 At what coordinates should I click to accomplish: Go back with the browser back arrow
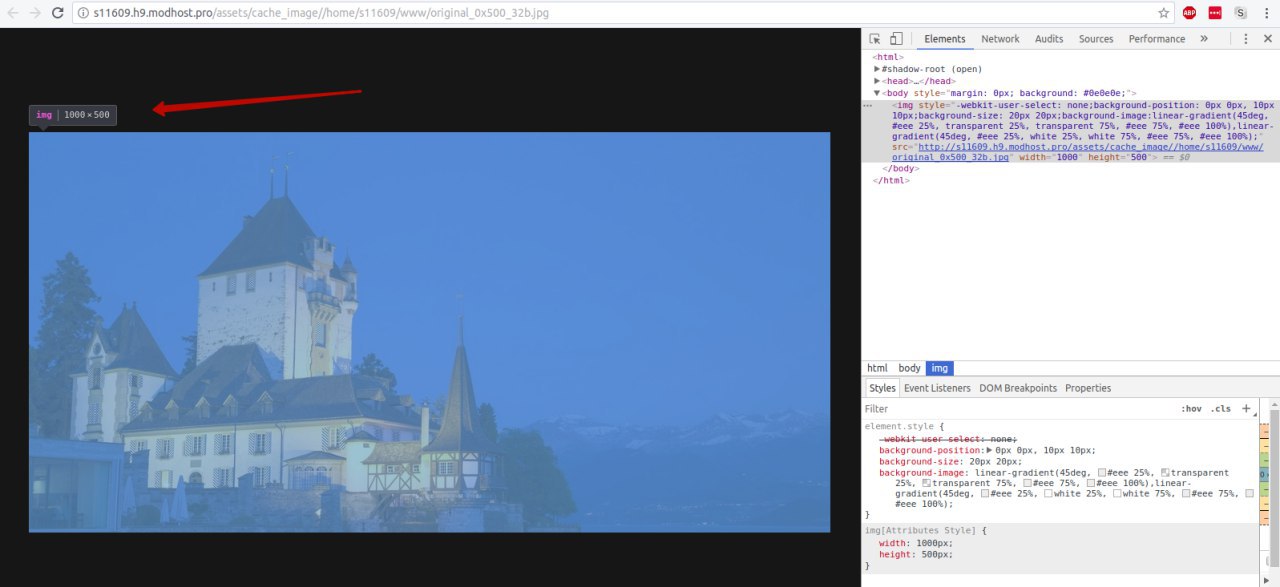[12, 13]
